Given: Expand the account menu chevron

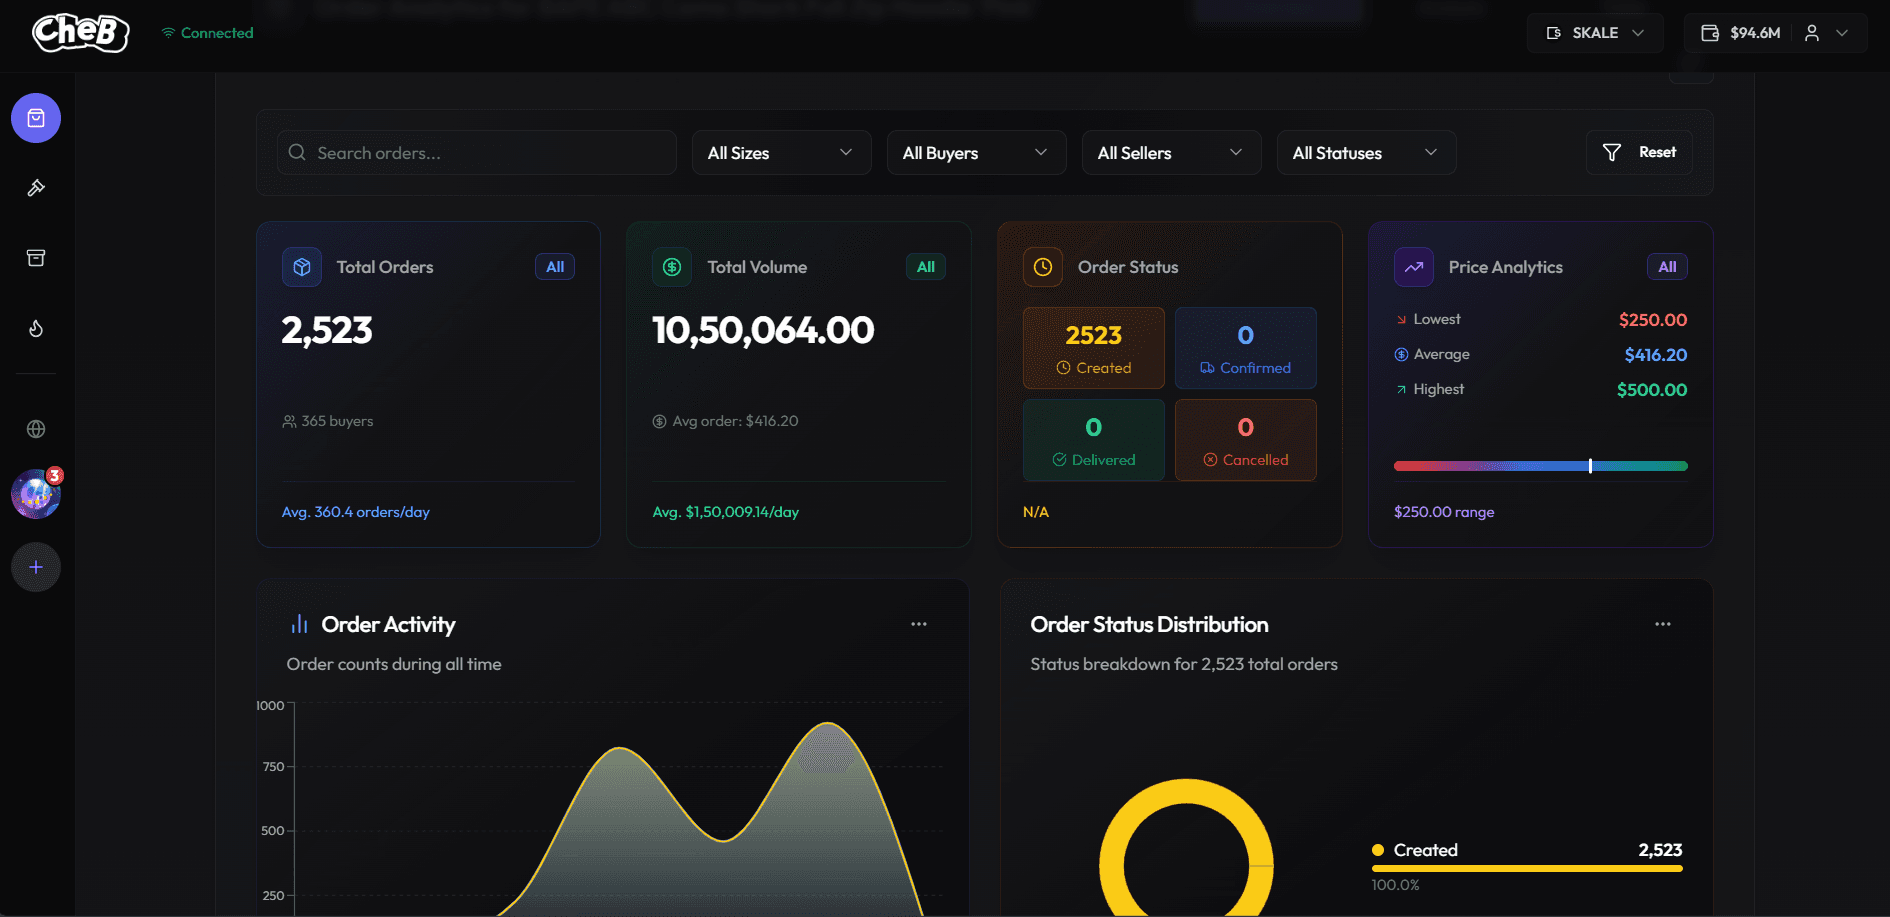Looking at the screenshot, I should 1842,33.
